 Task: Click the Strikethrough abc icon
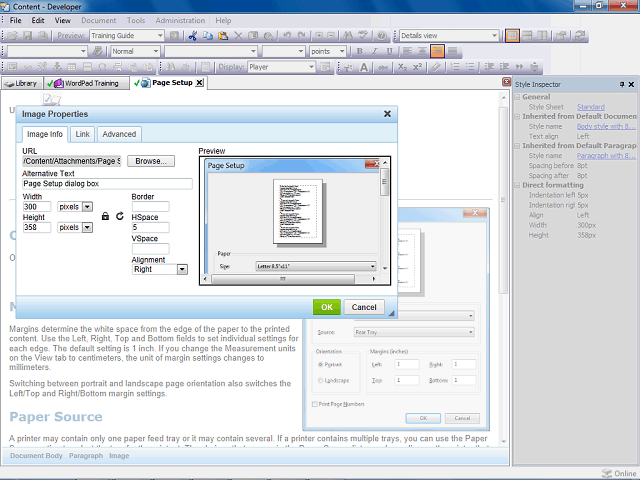(x=382, y=67)
